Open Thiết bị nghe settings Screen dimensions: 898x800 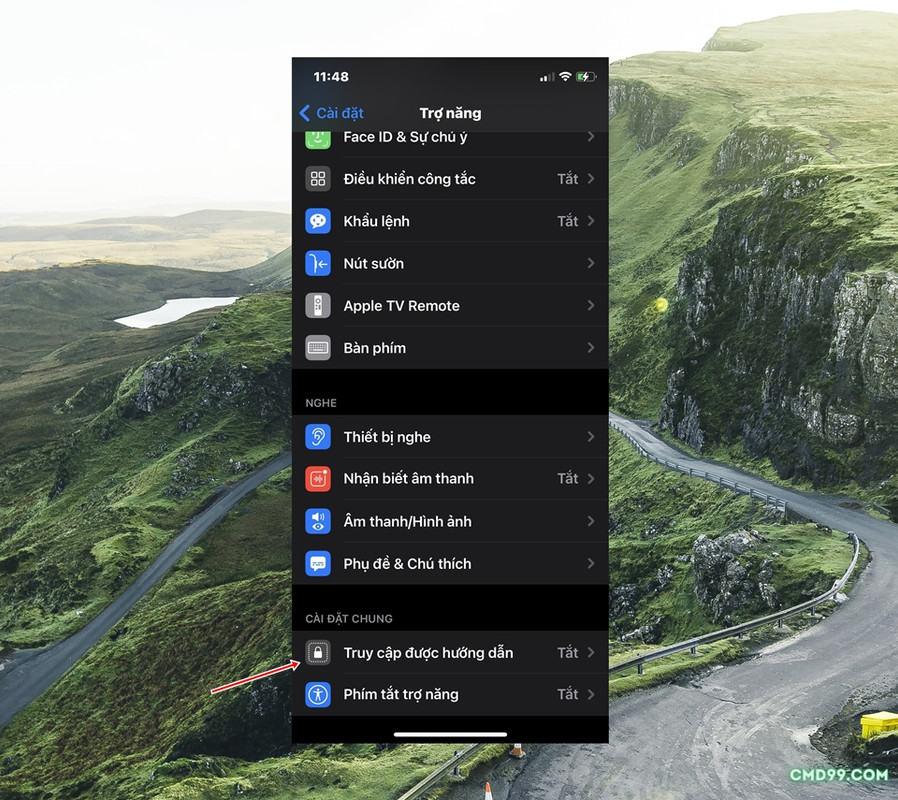click(450, 437)
